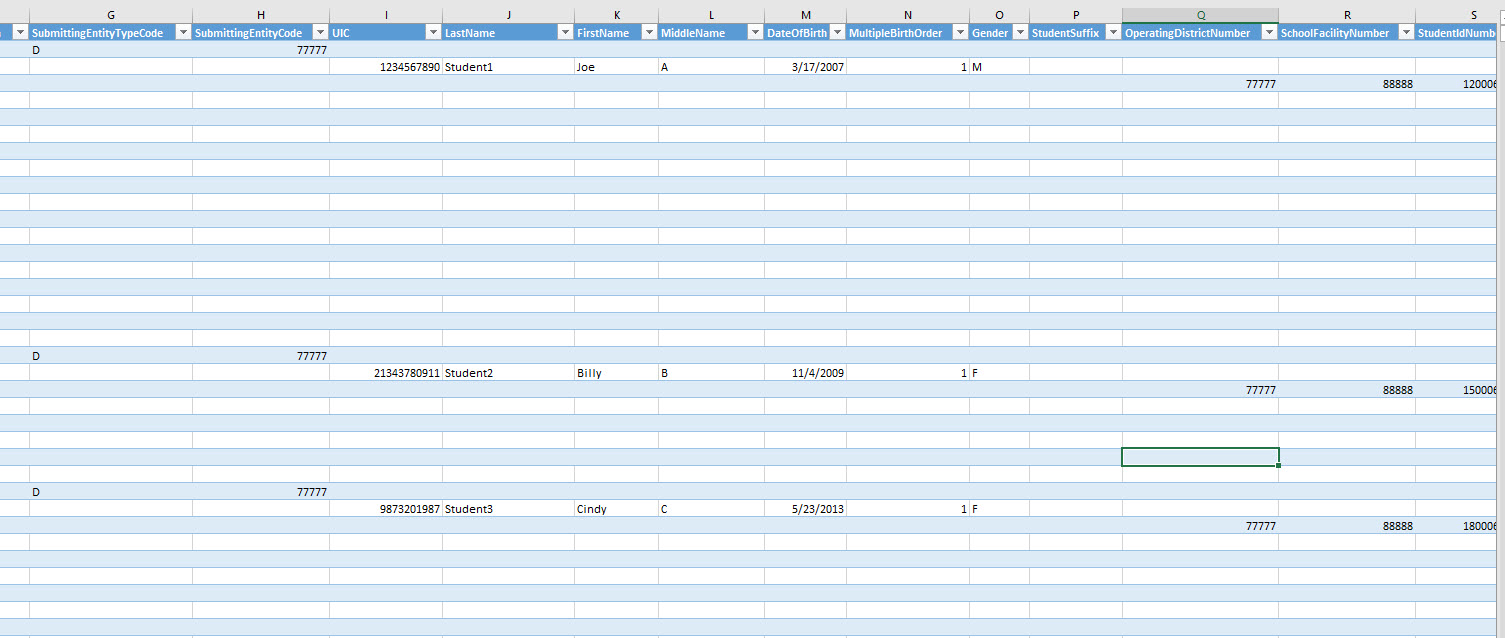Select column G by its letter header
This screenshot has width=1505, height=638.
(111, 15)
